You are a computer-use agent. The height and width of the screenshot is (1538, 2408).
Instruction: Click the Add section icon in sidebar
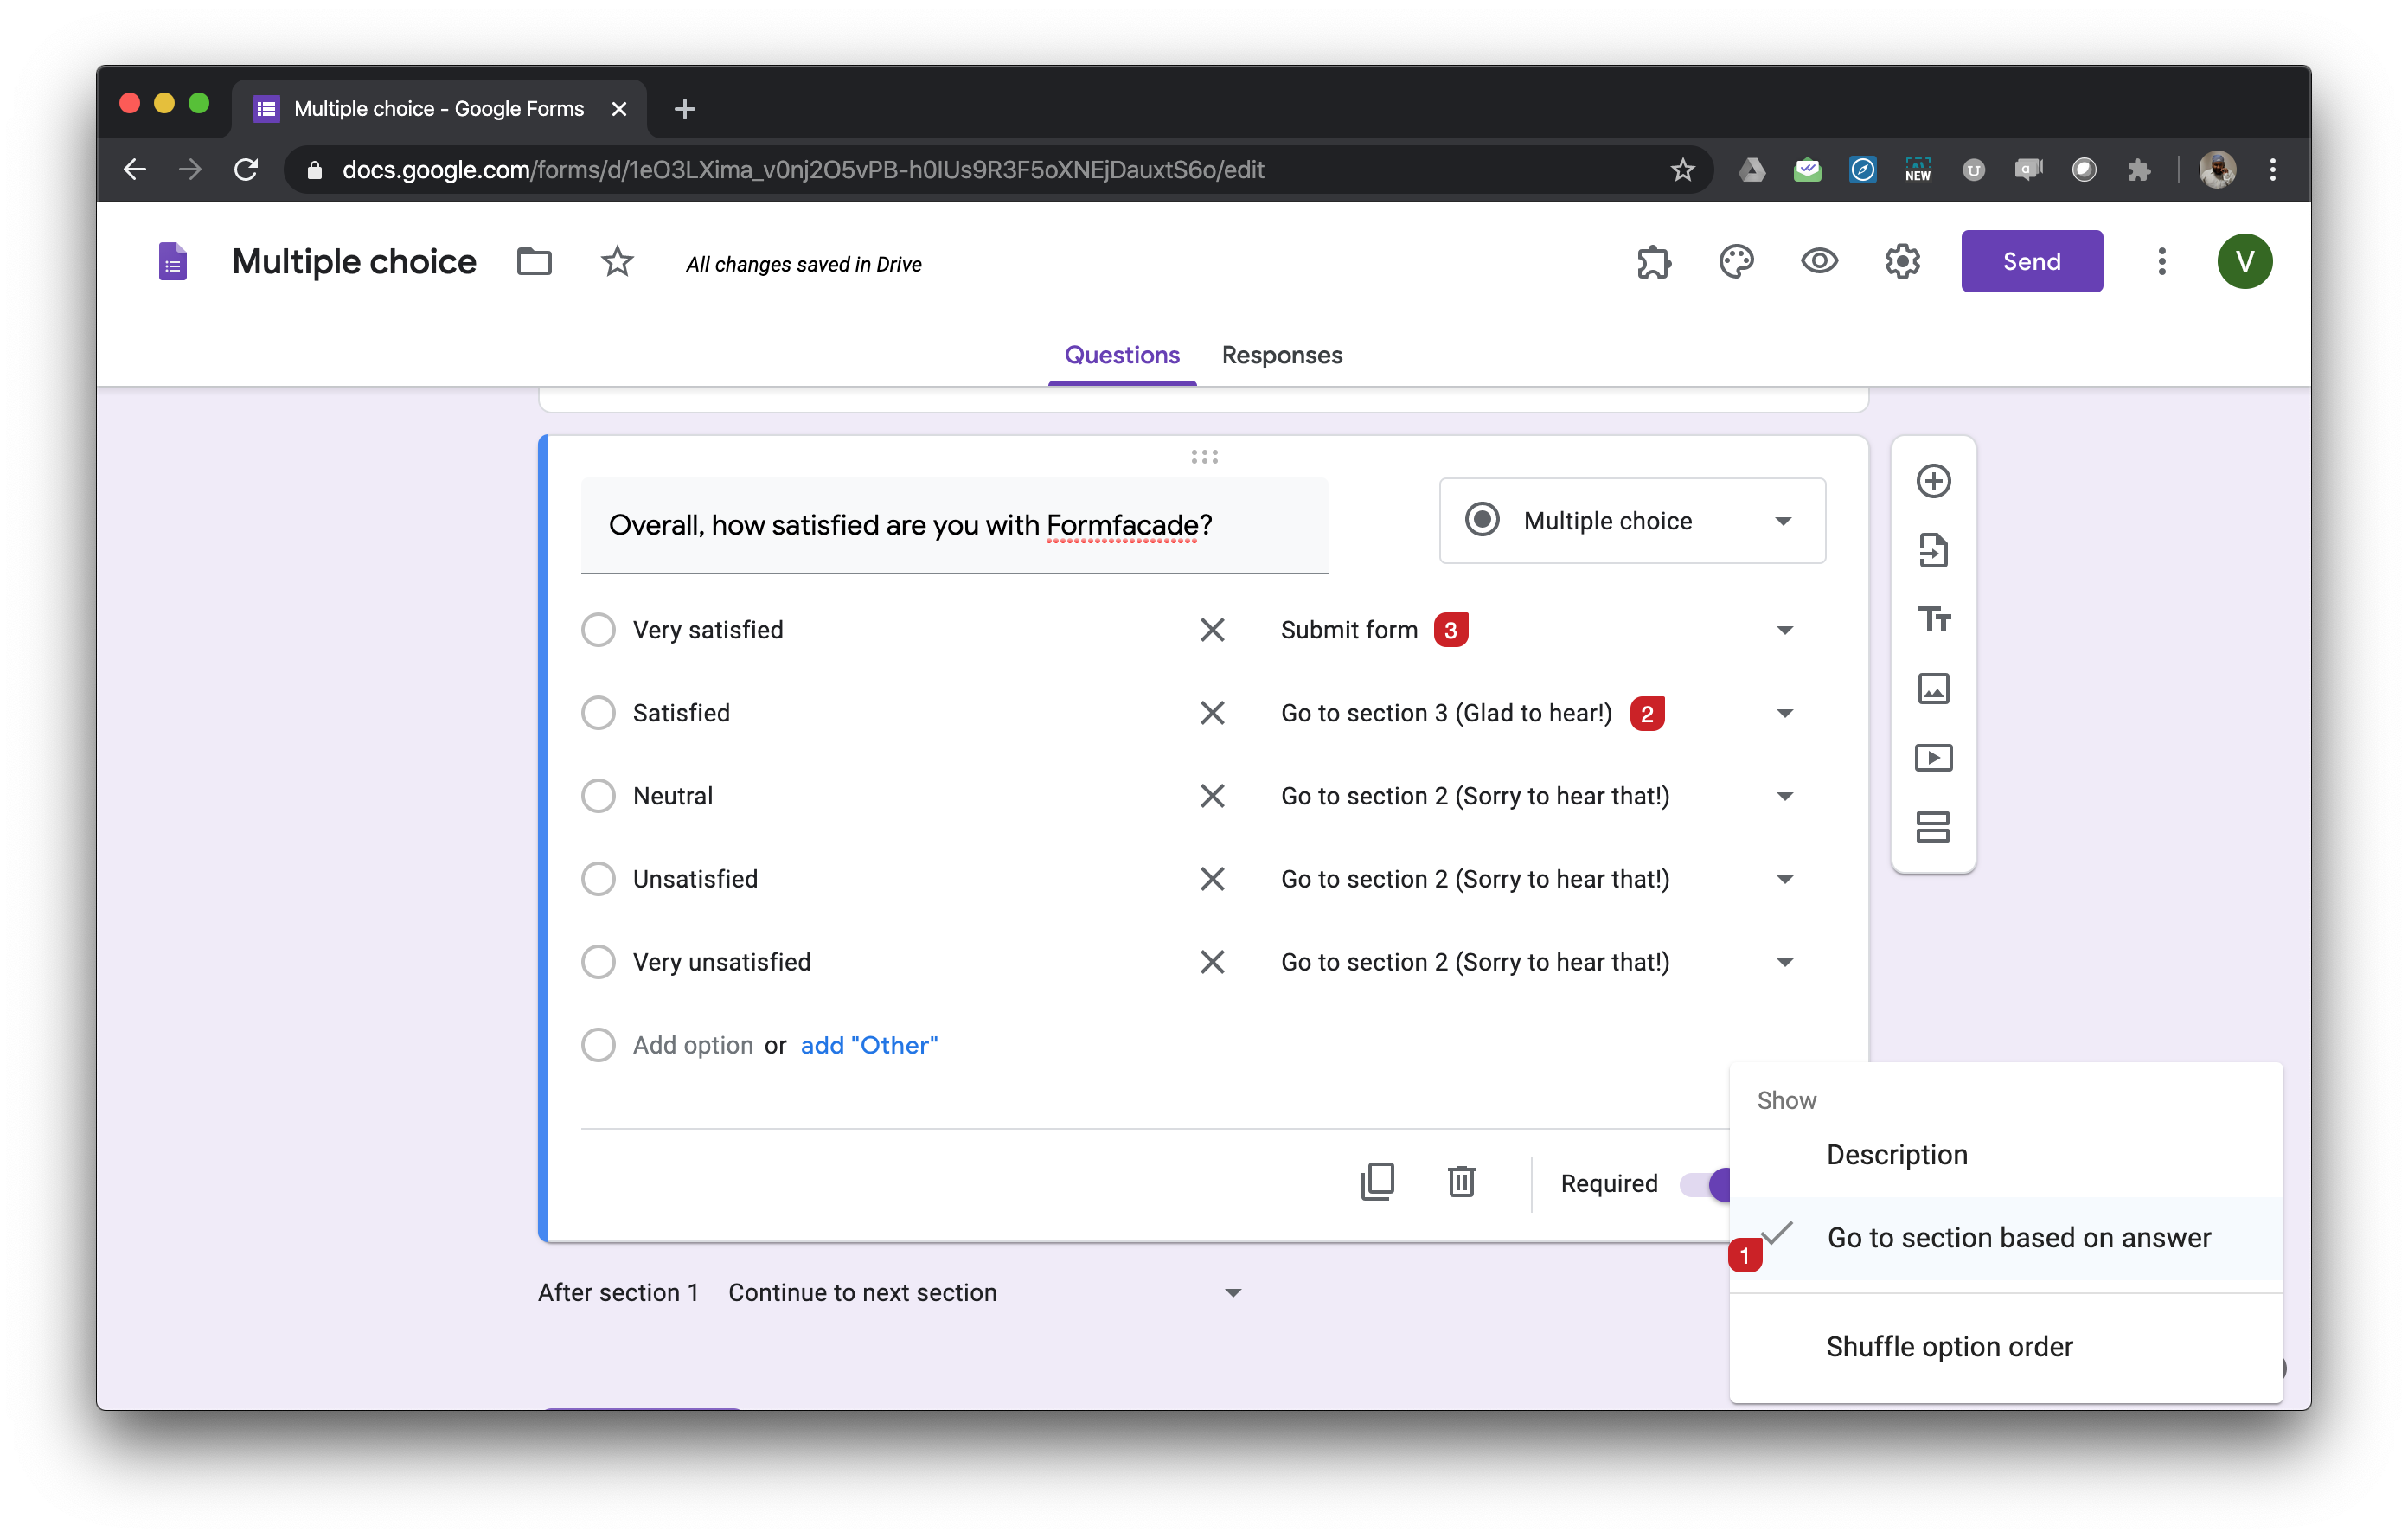(1932, 827)
